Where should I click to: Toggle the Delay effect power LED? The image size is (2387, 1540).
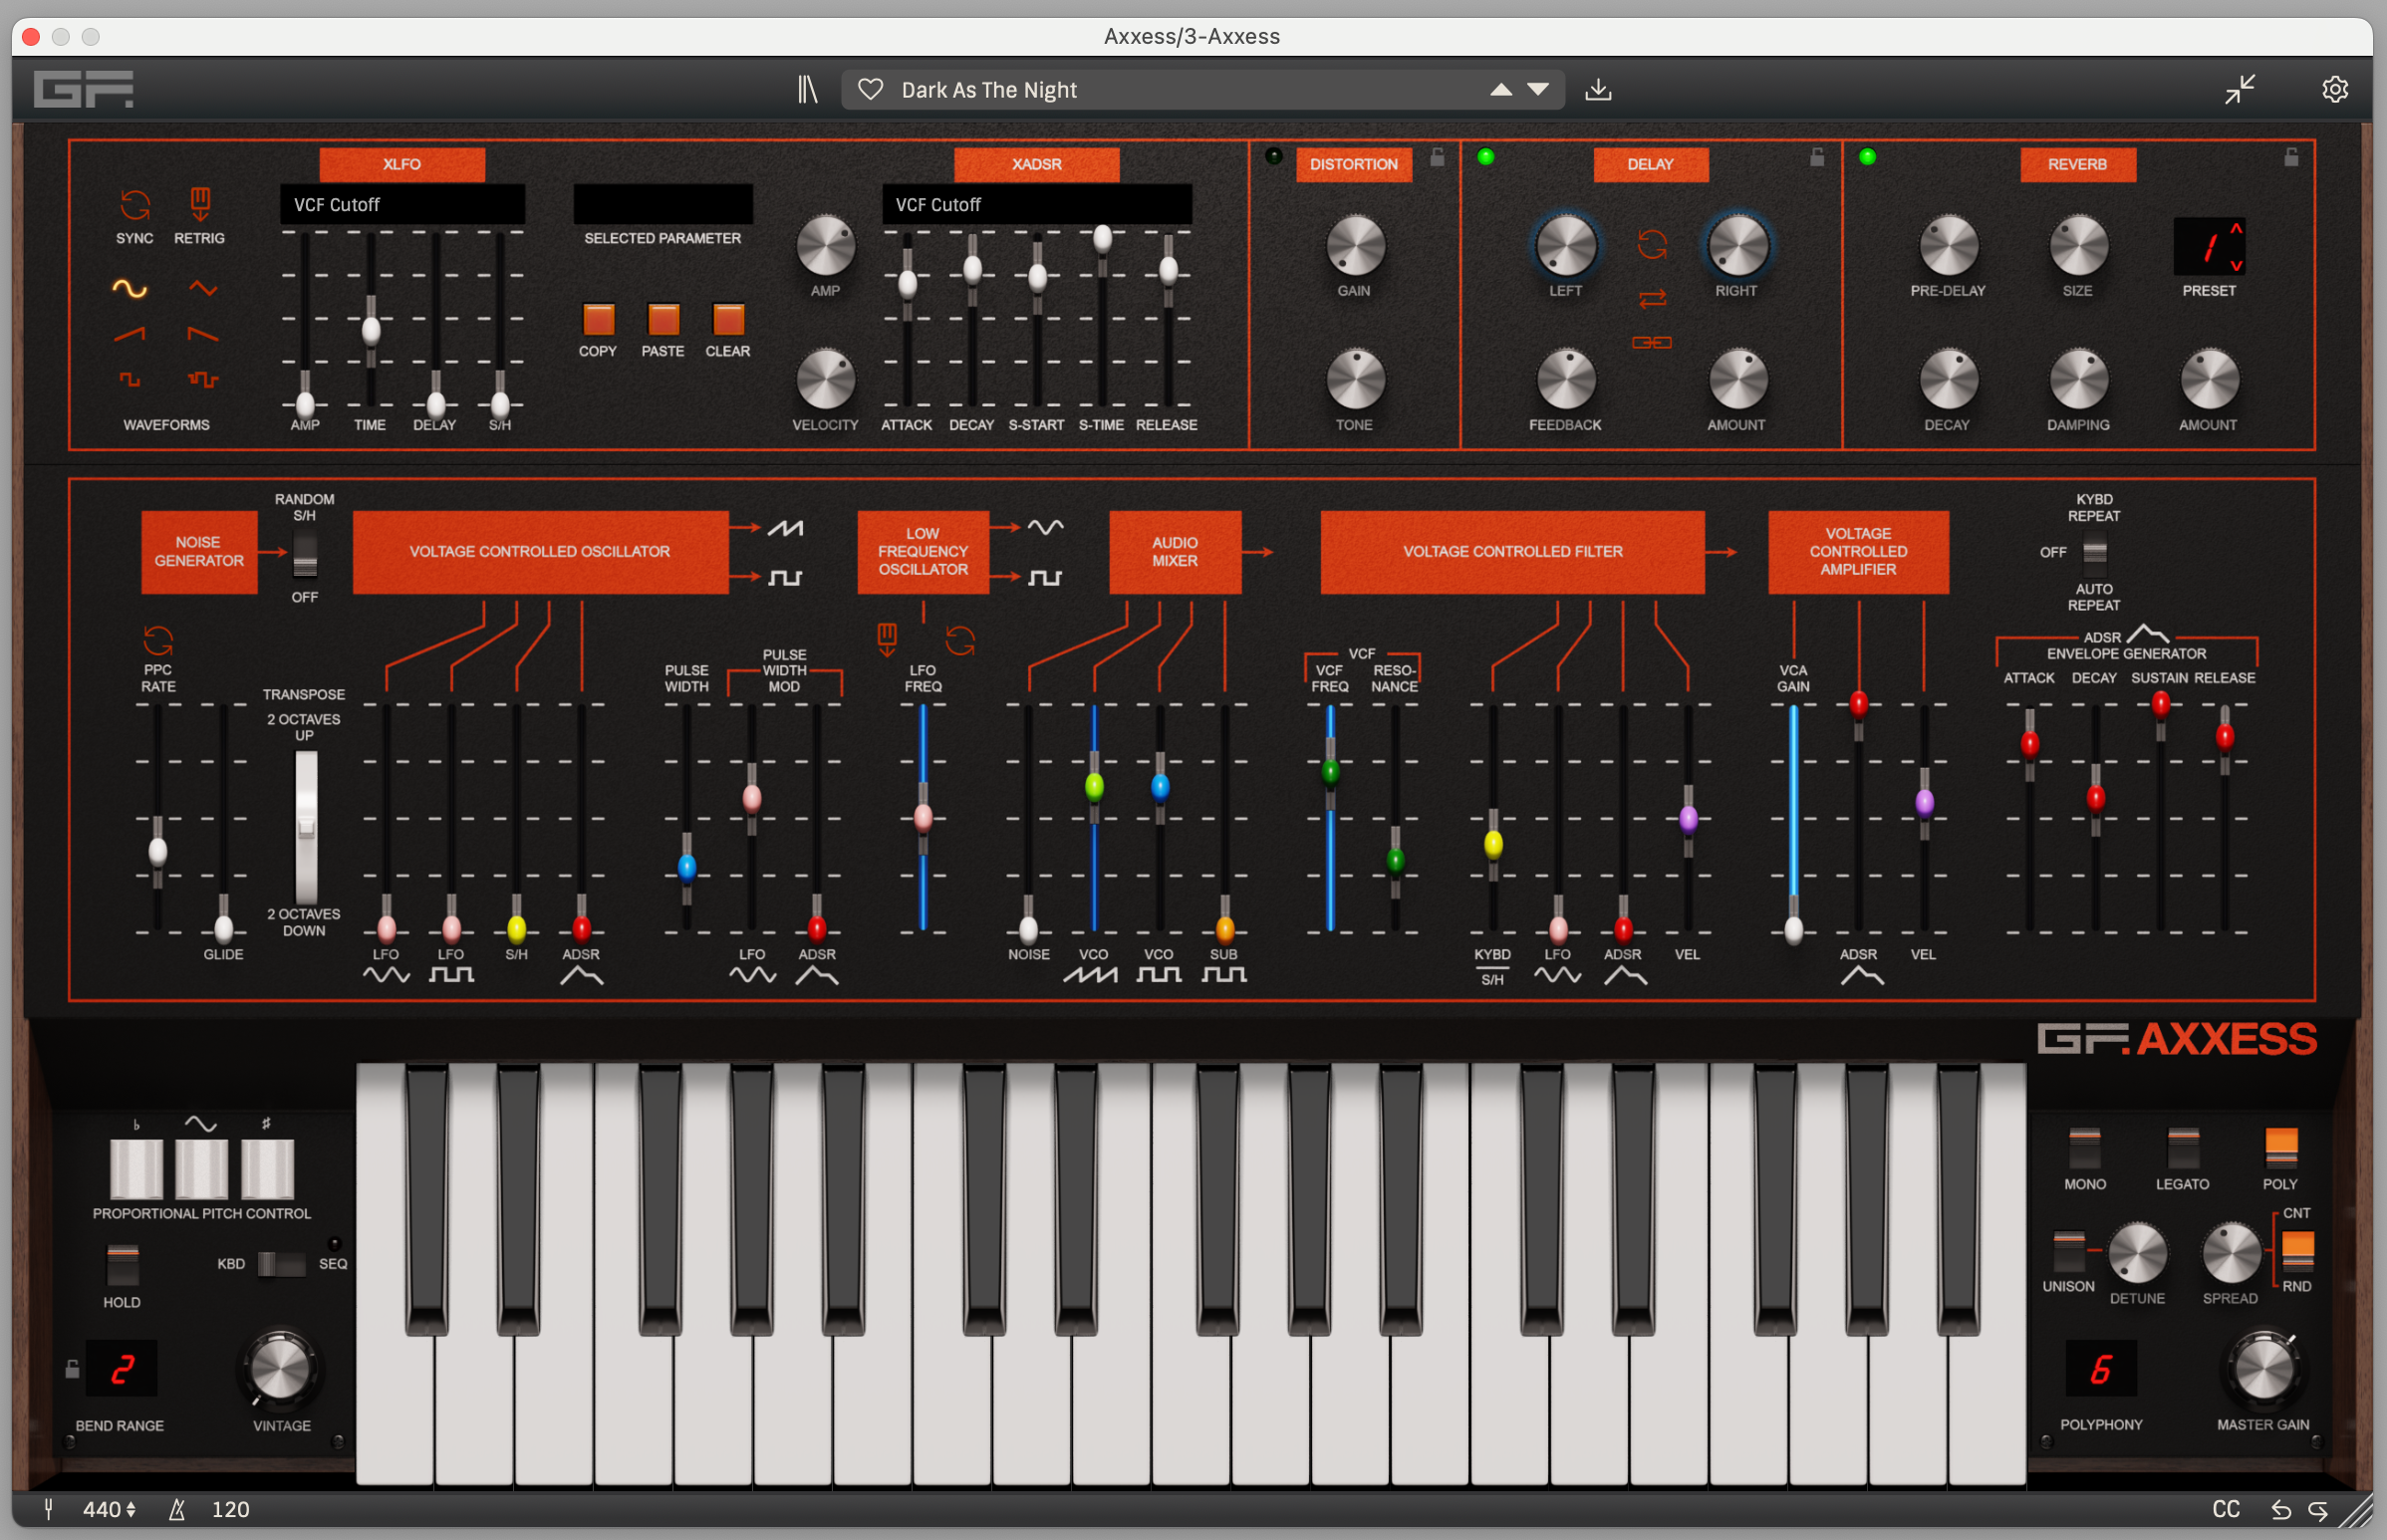click(1485, 157)
